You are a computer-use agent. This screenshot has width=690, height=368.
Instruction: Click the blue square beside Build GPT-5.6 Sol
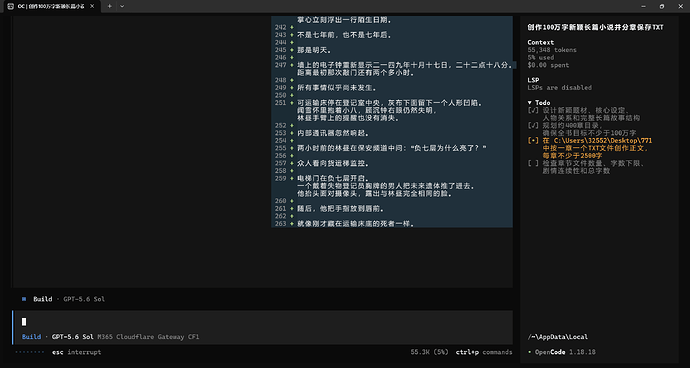click(24, 299)
